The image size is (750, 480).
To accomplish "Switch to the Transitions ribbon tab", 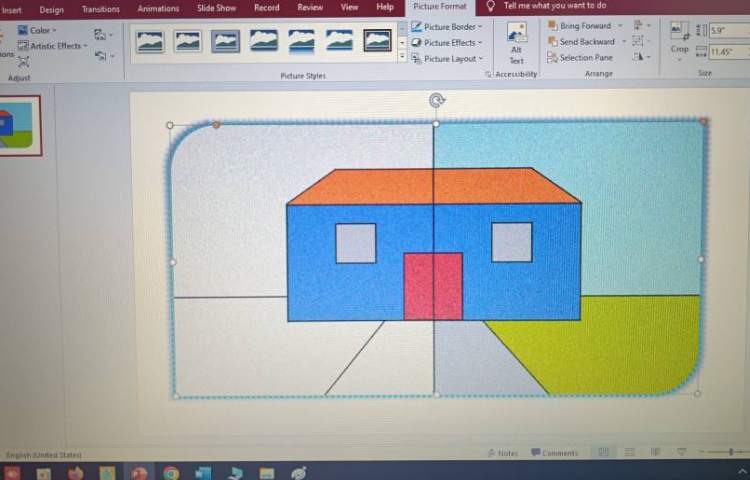I will coord(100,9).
